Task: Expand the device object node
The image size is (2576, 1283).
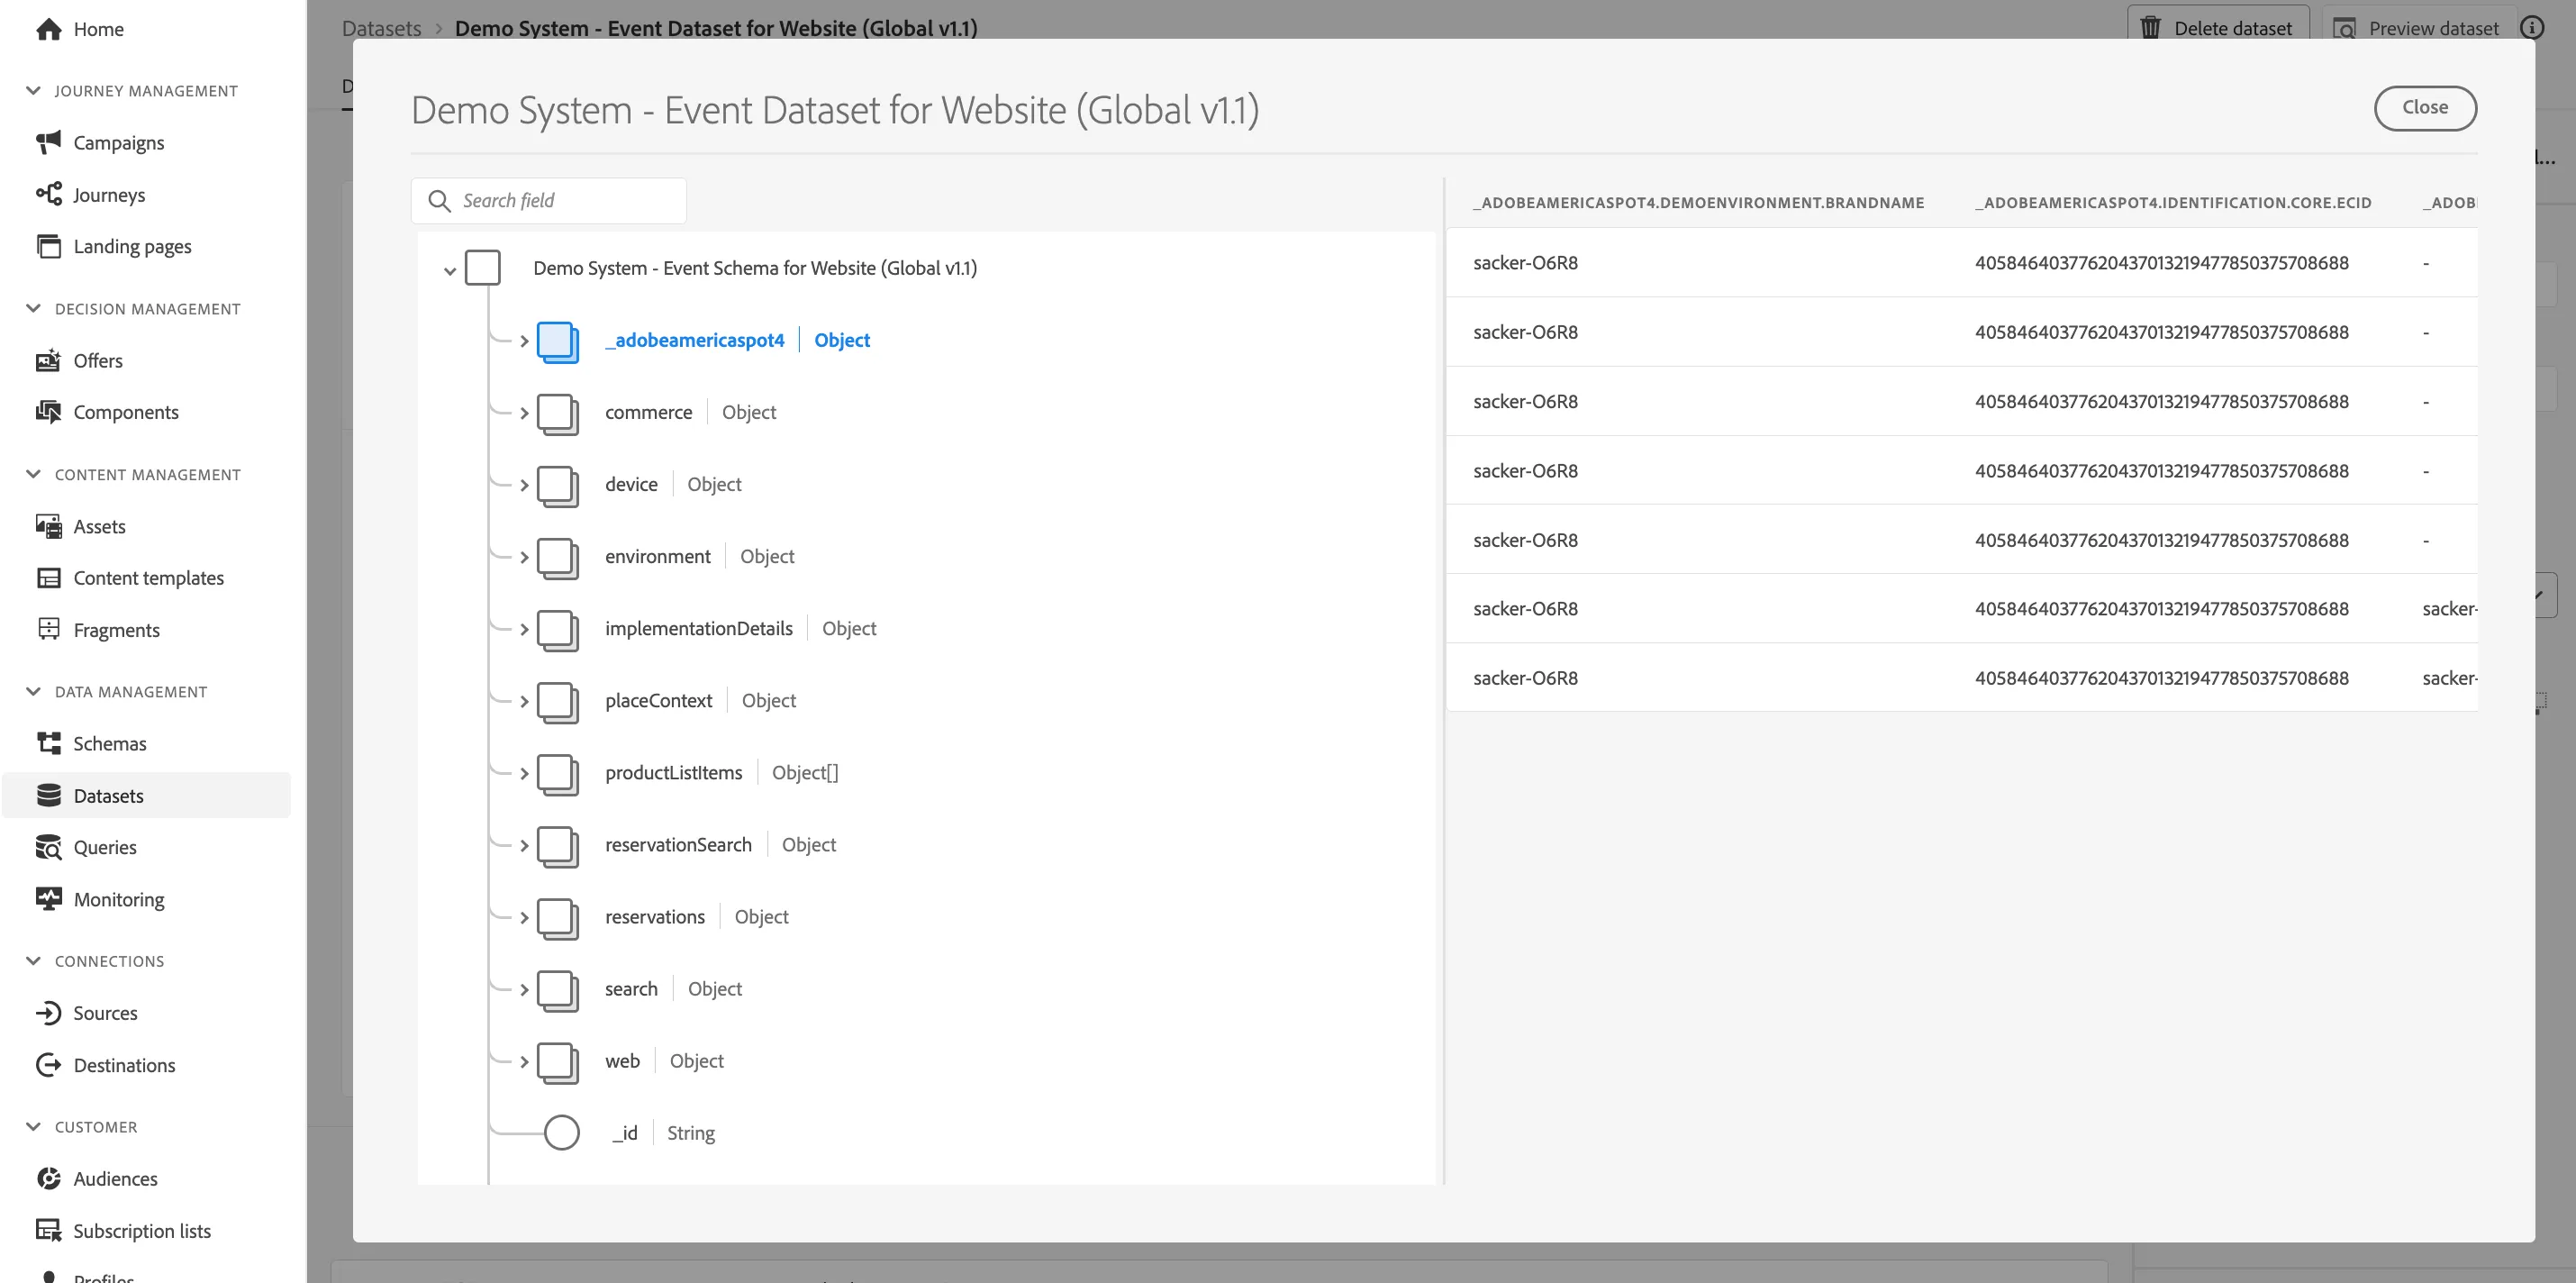Action: pyautogui.click(x=524, y=485)
